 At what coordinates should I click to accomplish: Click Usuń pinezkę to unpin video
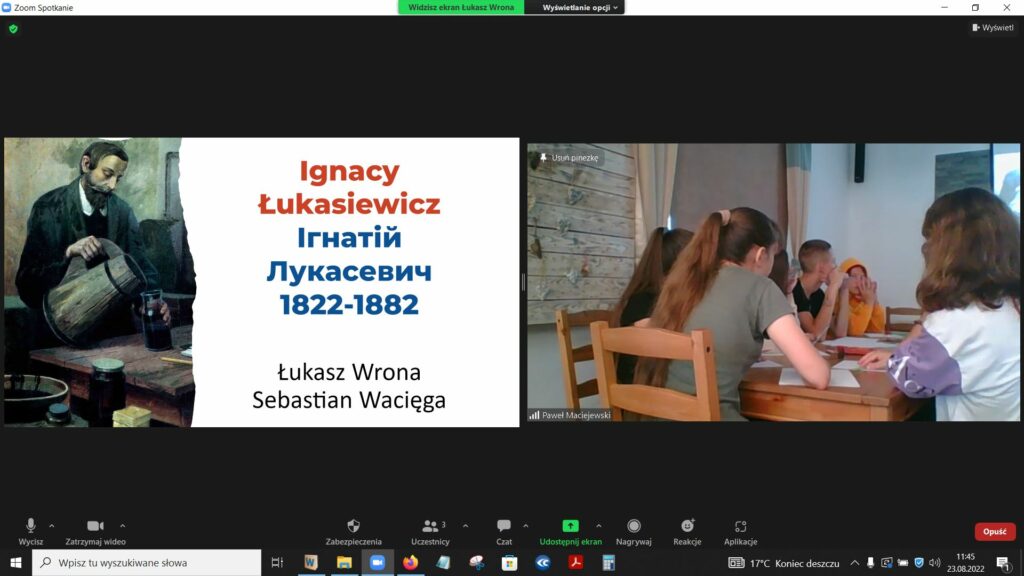pyautogui.click(x=569, y=158)
